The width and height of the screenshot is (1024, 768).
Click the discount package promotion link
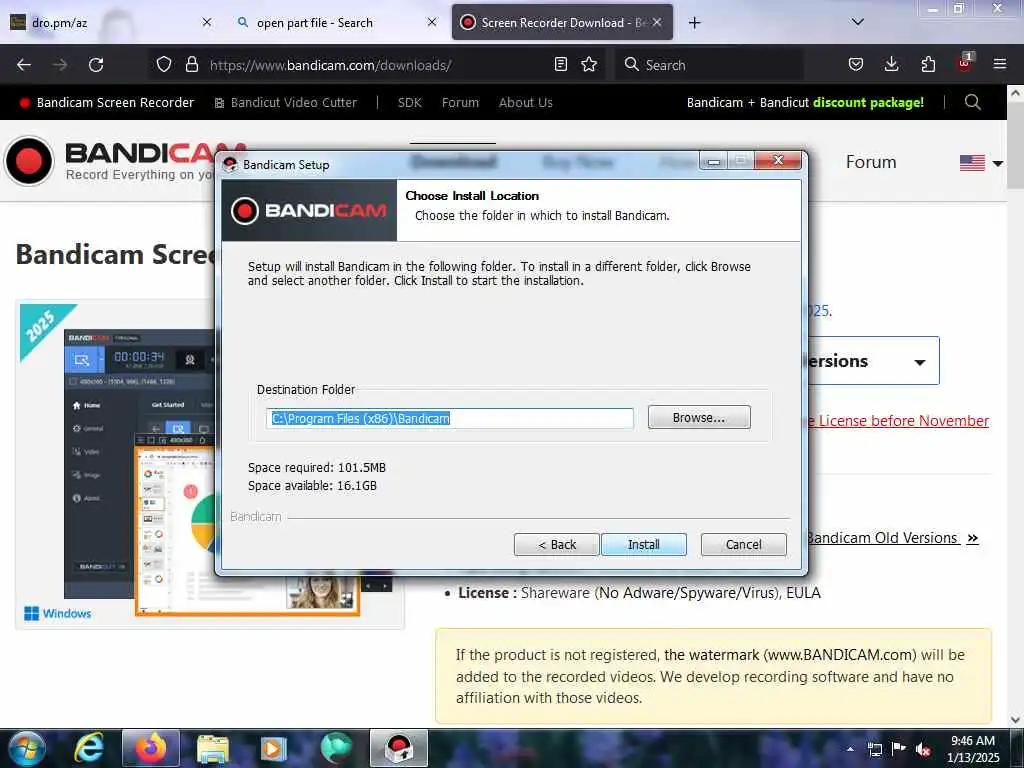click(805, 103)
